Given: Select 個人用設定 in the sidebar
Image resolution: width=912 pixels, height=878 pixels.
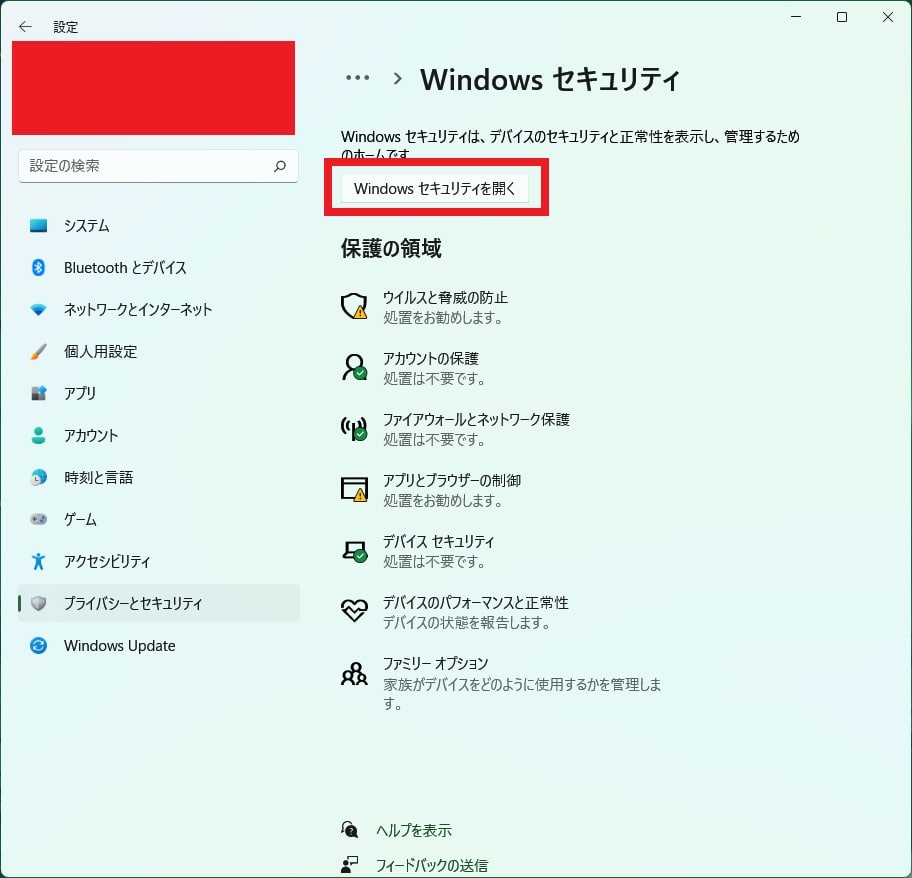Looking at the screenshot, I should click(x=159, y=351).
